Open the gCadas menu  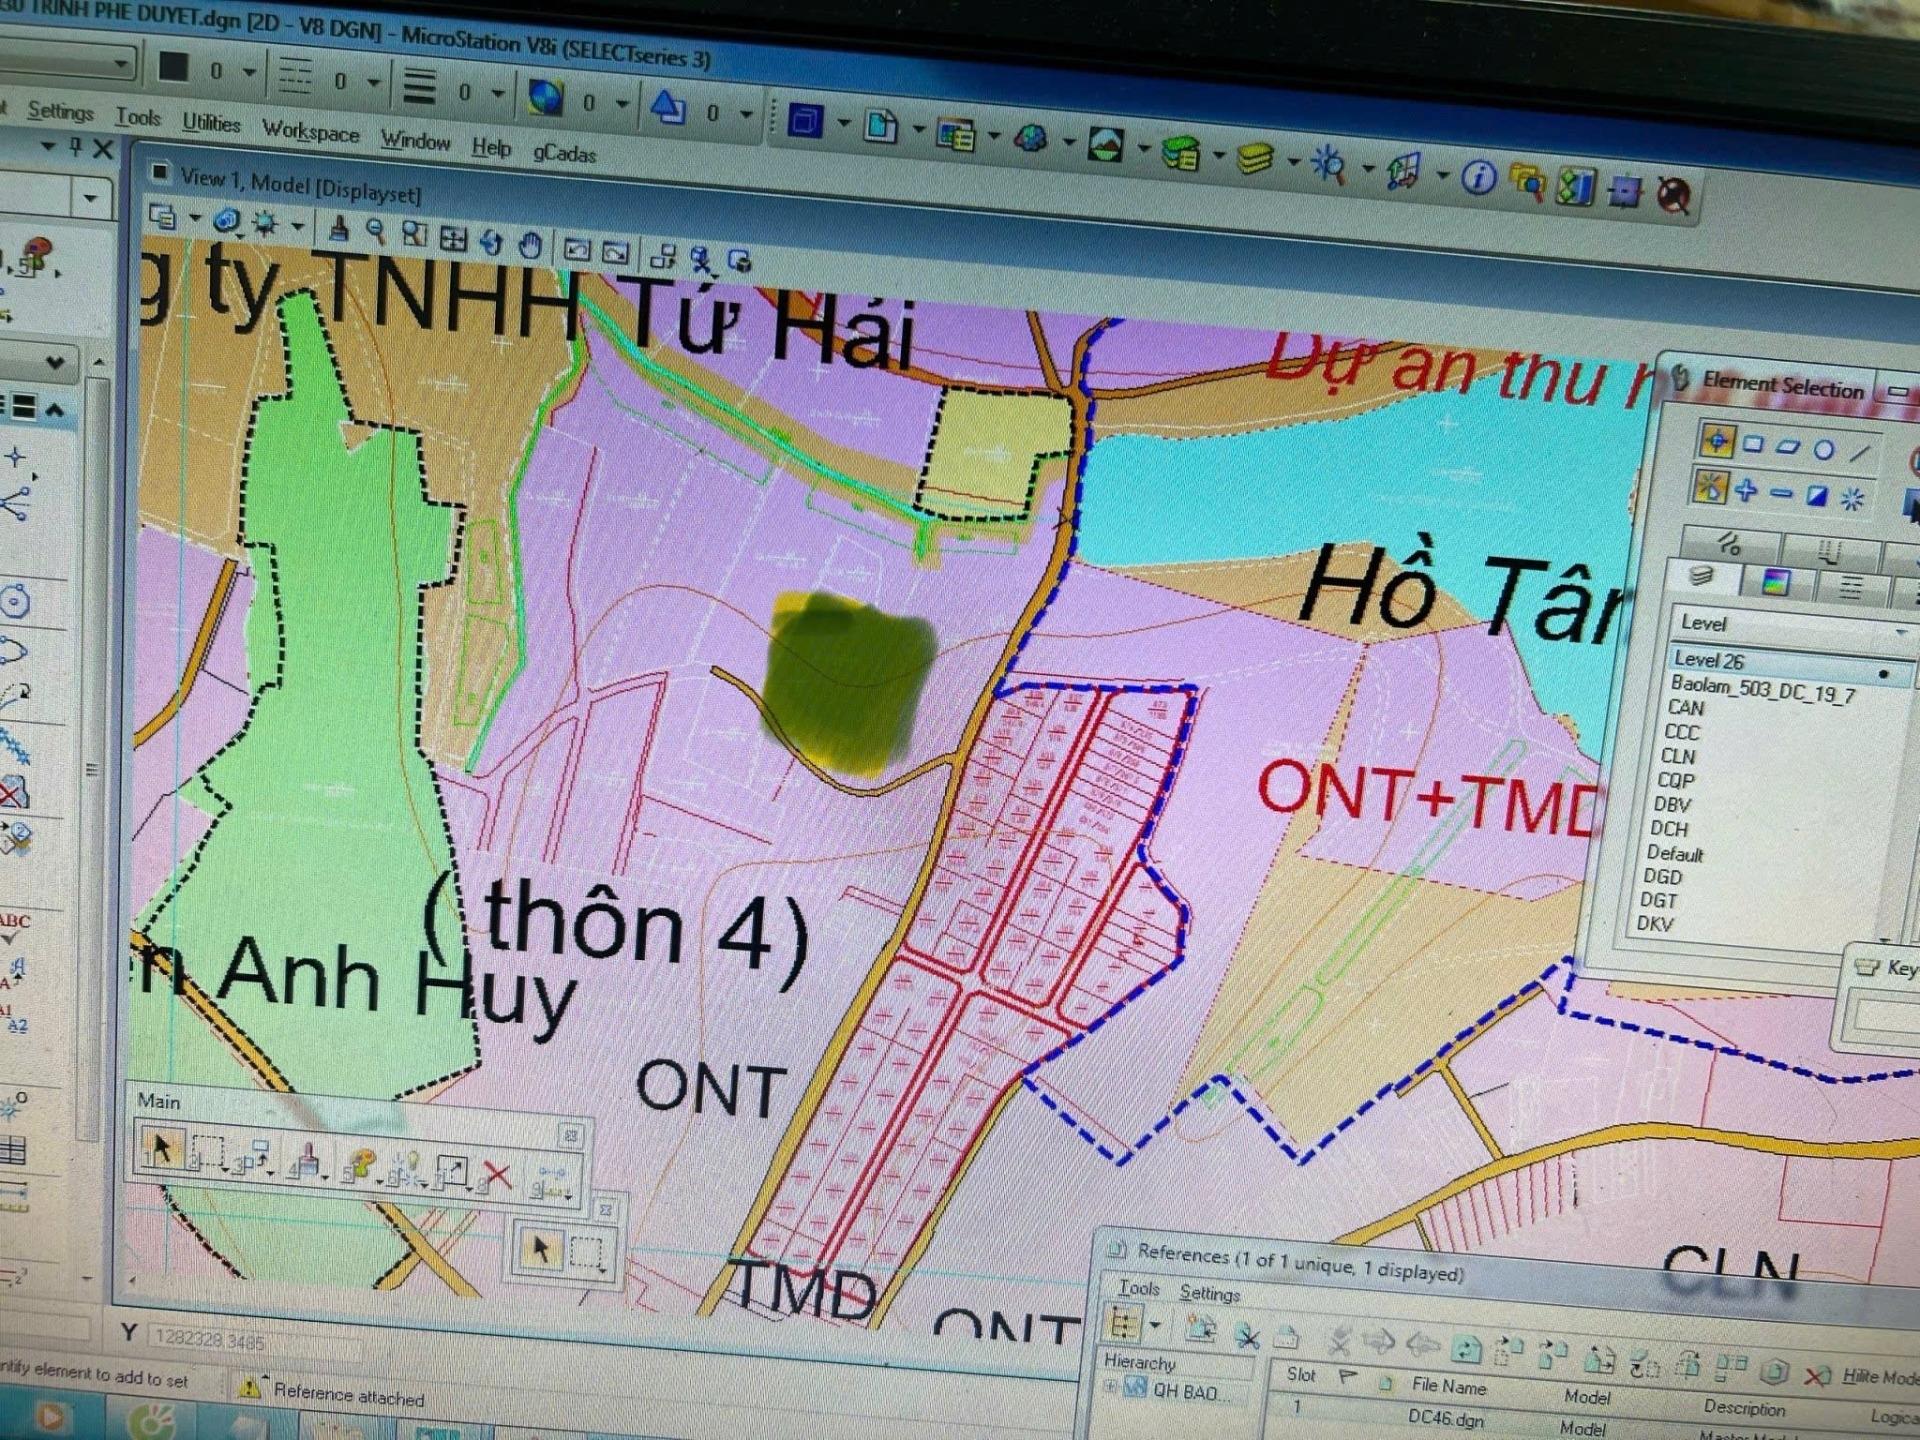(x=564, y=153)
